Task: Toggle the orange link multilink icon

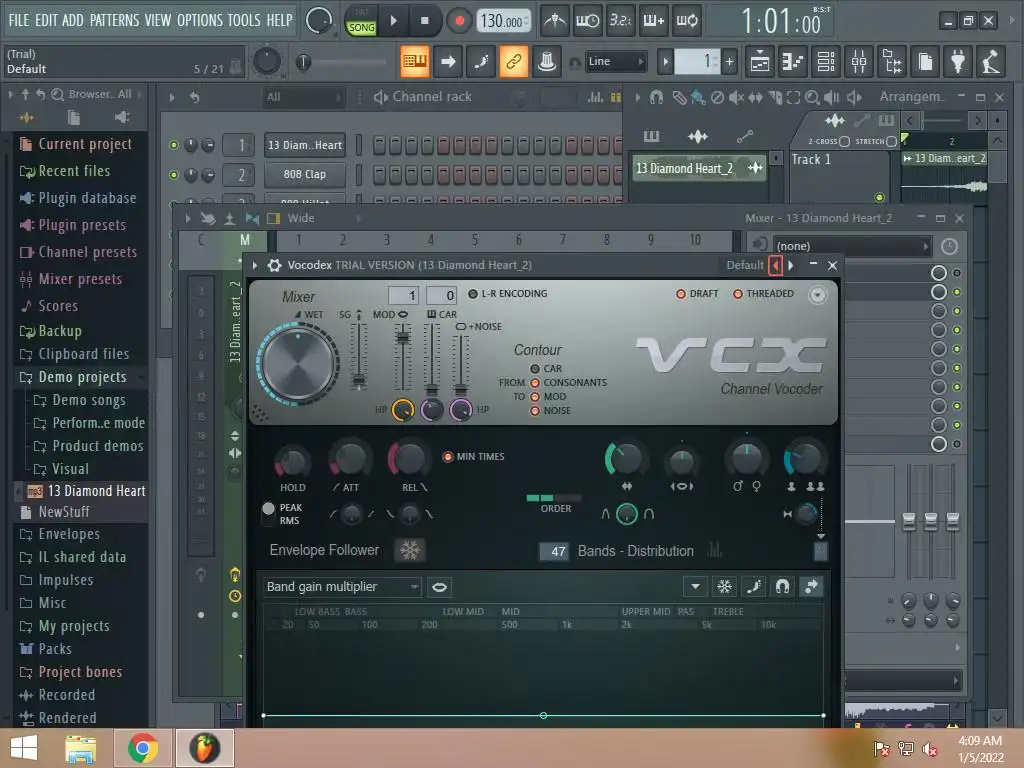Action: (x=513, y=61)
